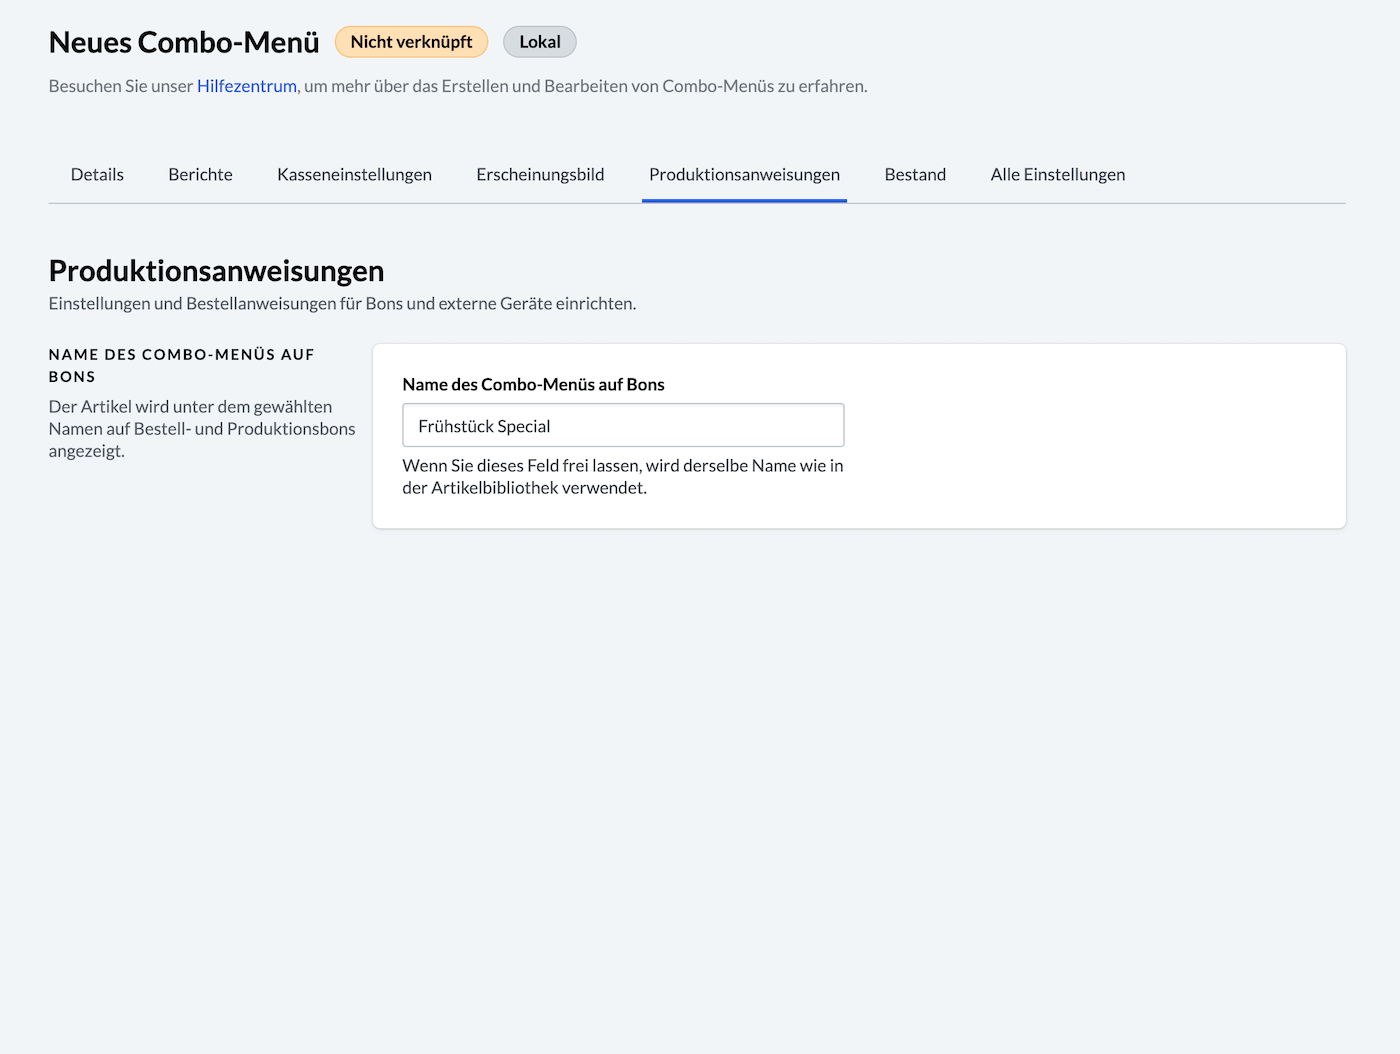Click the Produktionsanweisungen section heading
Screen dimensions: 1400x1054
pos(216,271)
